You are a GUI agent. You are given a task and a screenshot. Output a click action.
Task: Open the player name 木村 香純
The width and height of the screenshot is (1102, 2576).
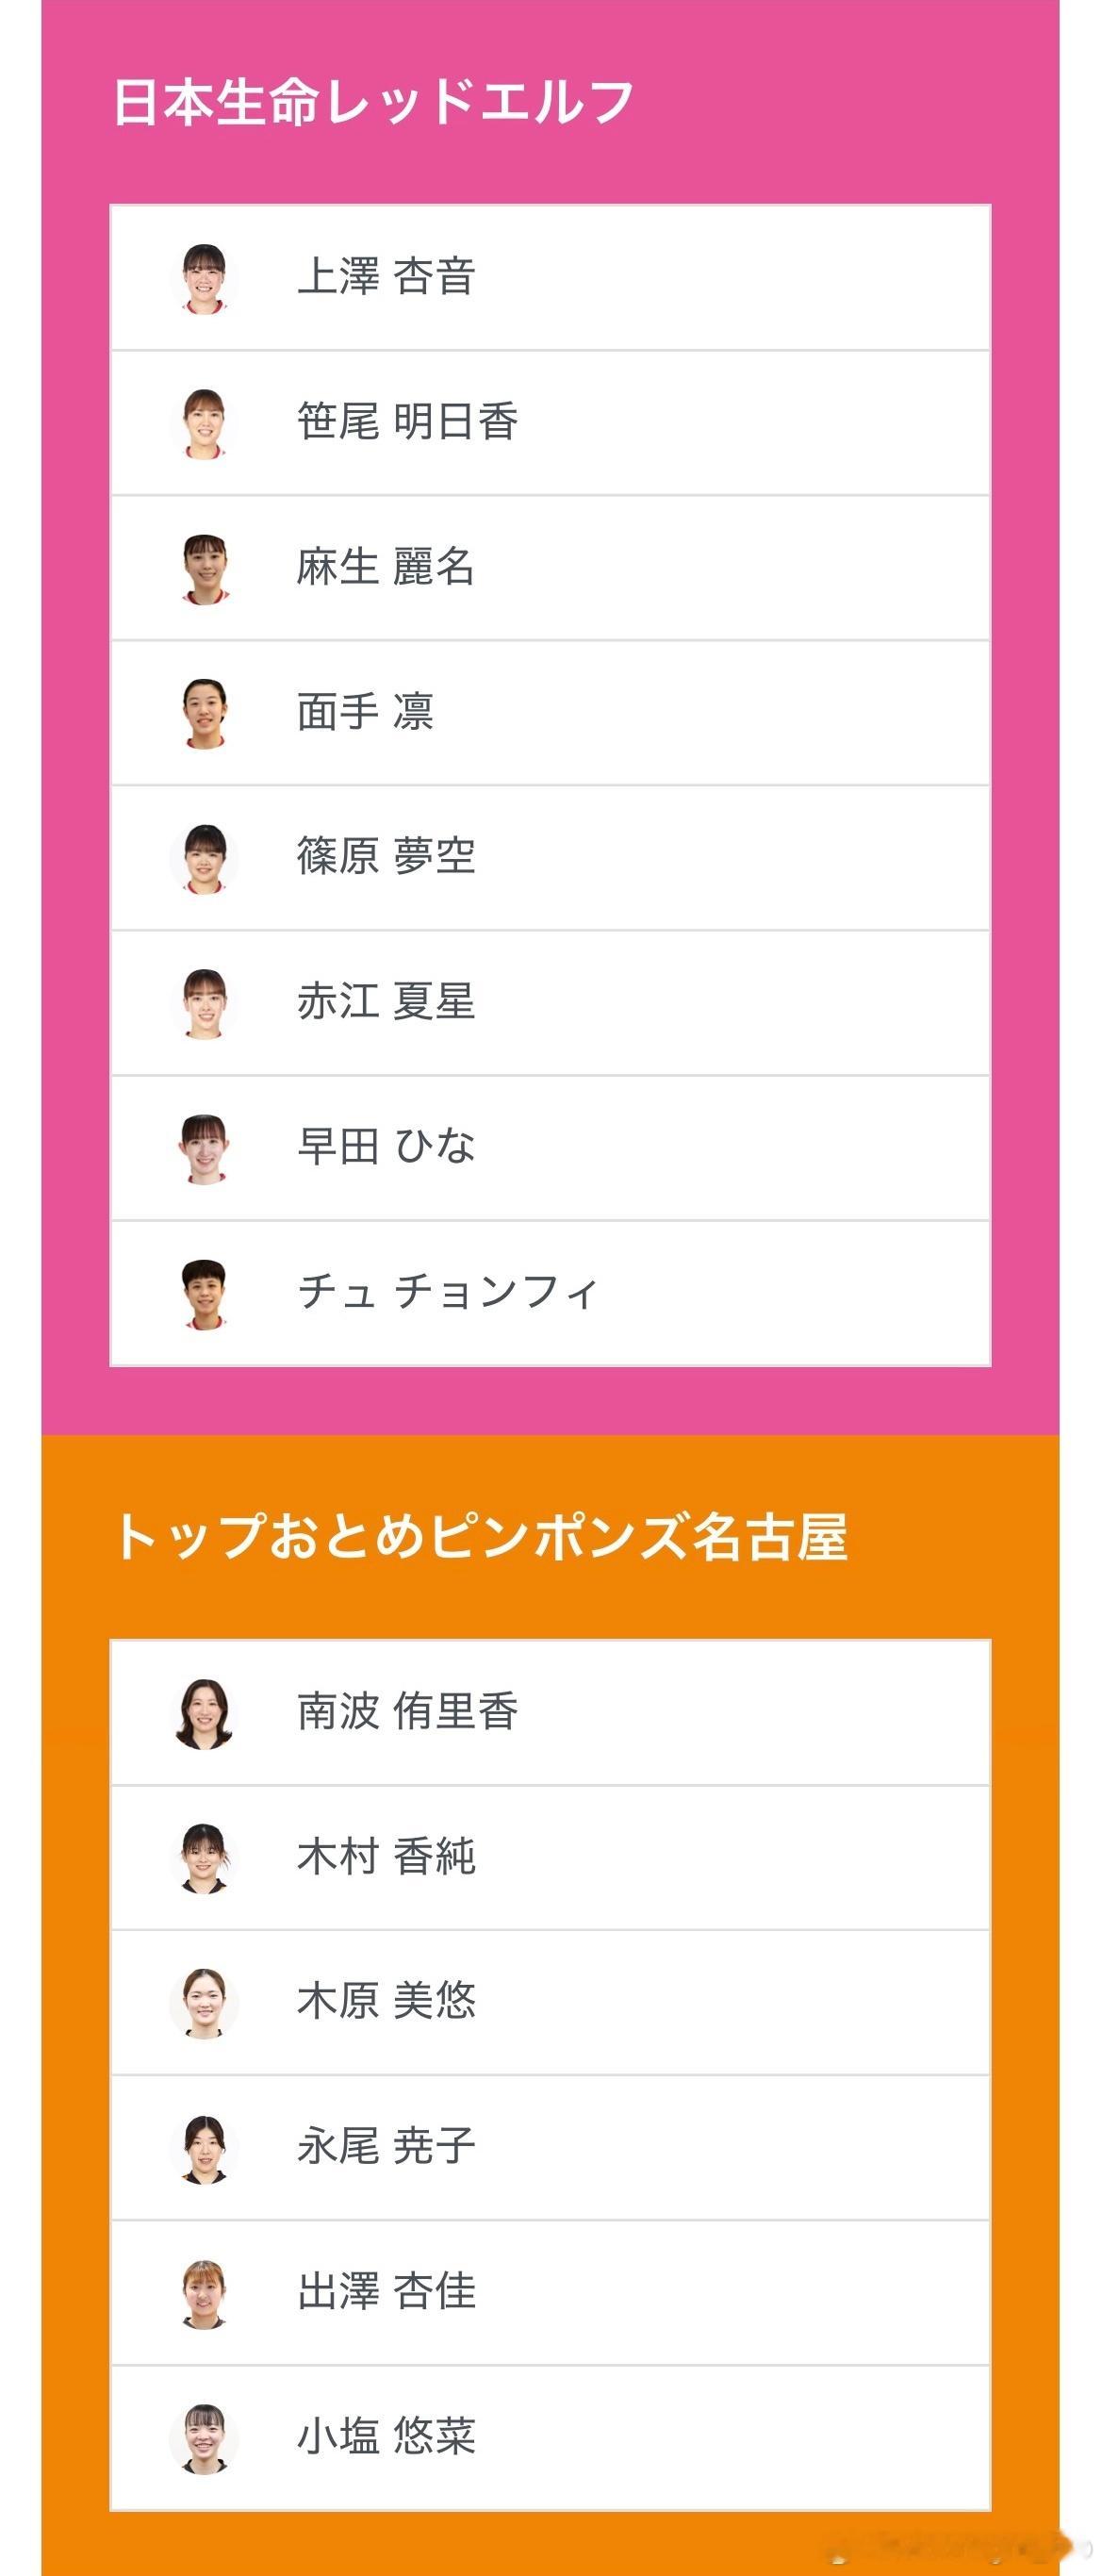pos(386,1857)
